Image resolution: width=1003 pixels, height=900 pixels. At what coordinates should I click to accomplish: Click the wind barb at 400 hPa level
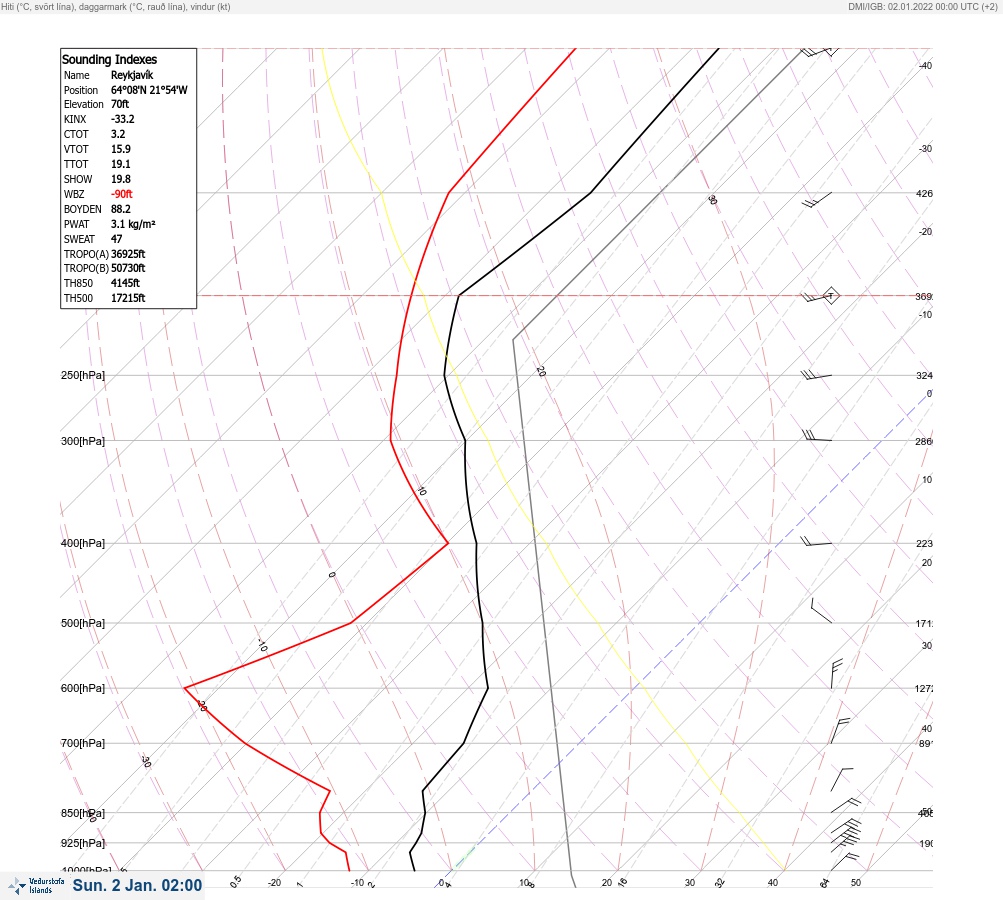click(x=816, y=541)
